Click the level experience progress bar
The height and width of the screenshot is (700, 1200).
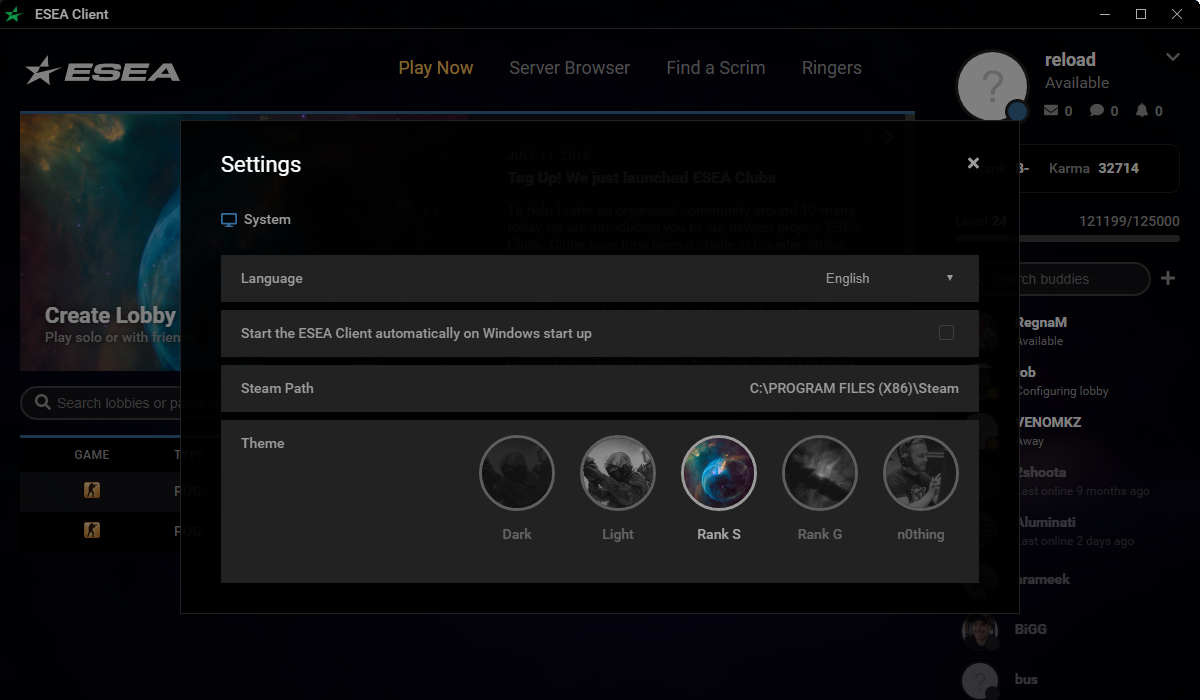tap(1068, 238)
